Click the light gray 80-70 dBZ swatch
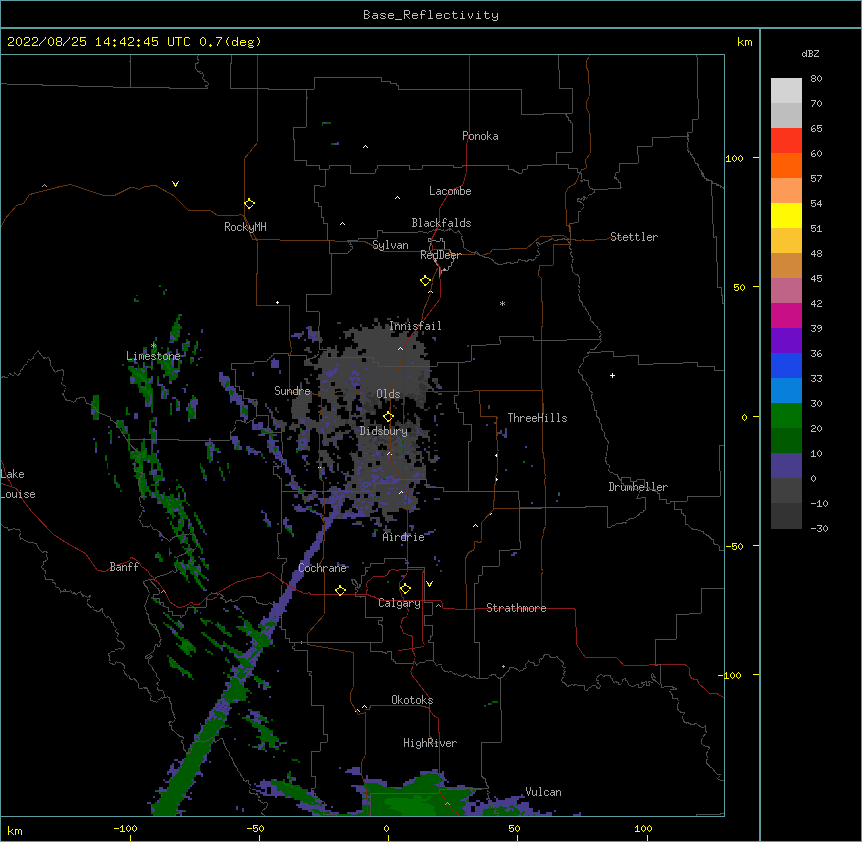 pos(786,91)
